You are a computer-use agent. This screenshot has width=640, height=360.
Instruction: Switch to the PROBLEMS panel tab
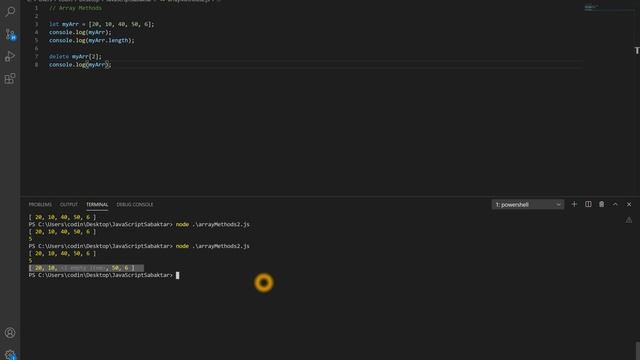coord(40,204)
